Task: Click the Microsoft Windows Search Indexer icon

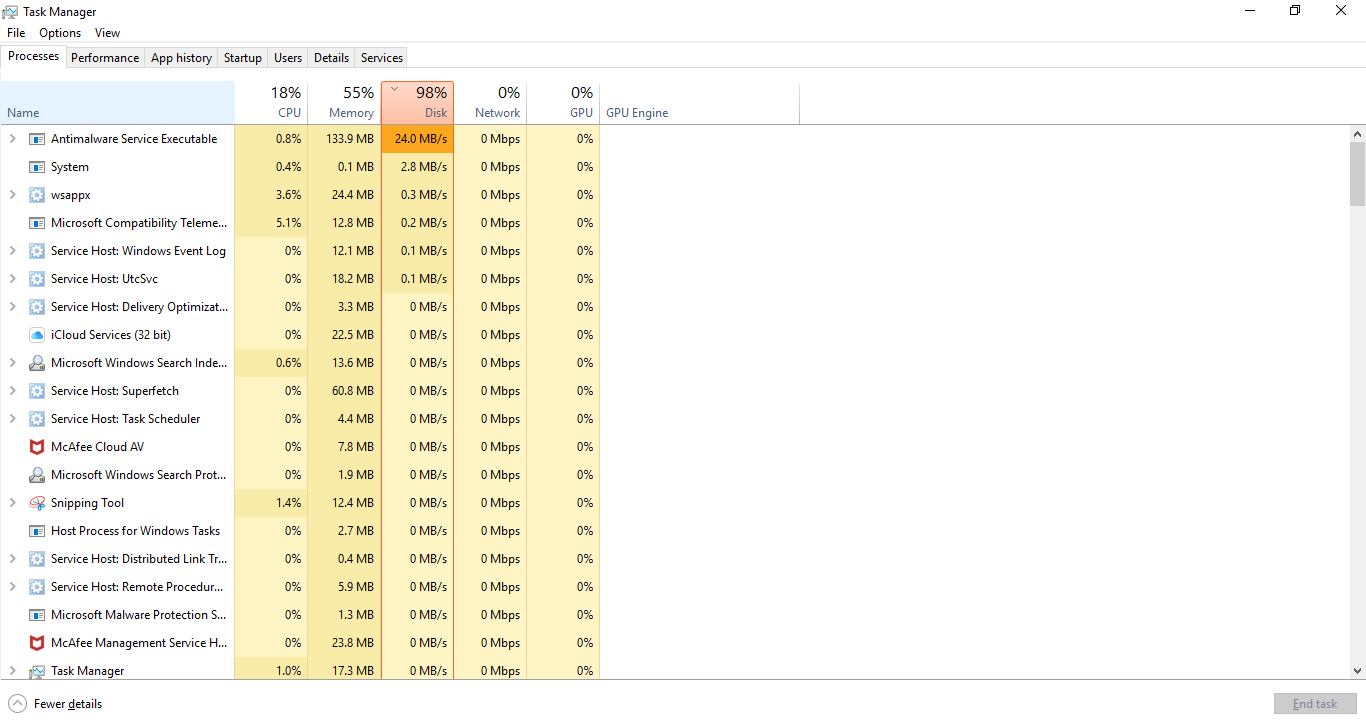Action: coord(37,363)
